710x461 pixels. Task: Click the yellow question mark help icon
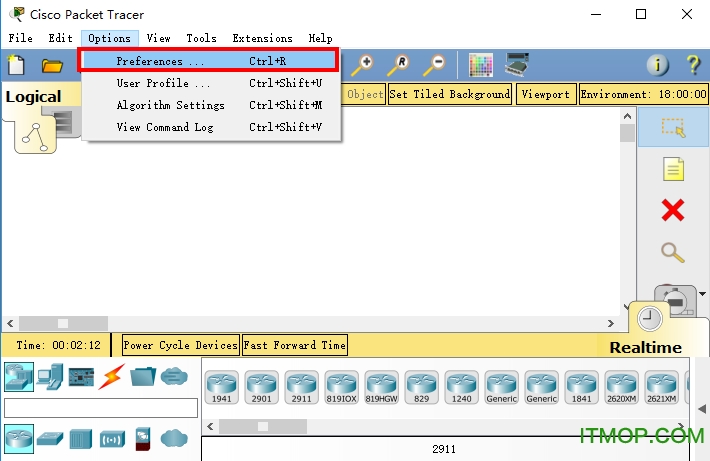coord(693,65)
